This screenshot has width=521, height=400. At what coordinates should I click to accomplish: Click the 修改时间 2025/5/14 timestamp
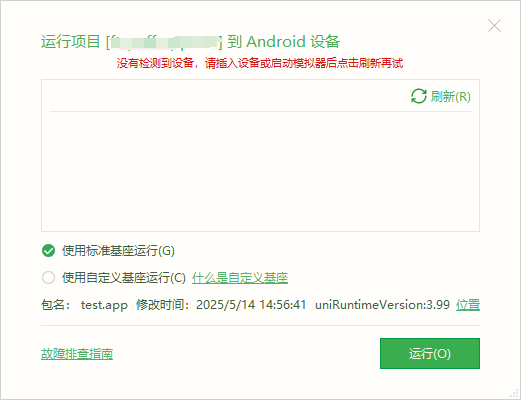[221, 305]
